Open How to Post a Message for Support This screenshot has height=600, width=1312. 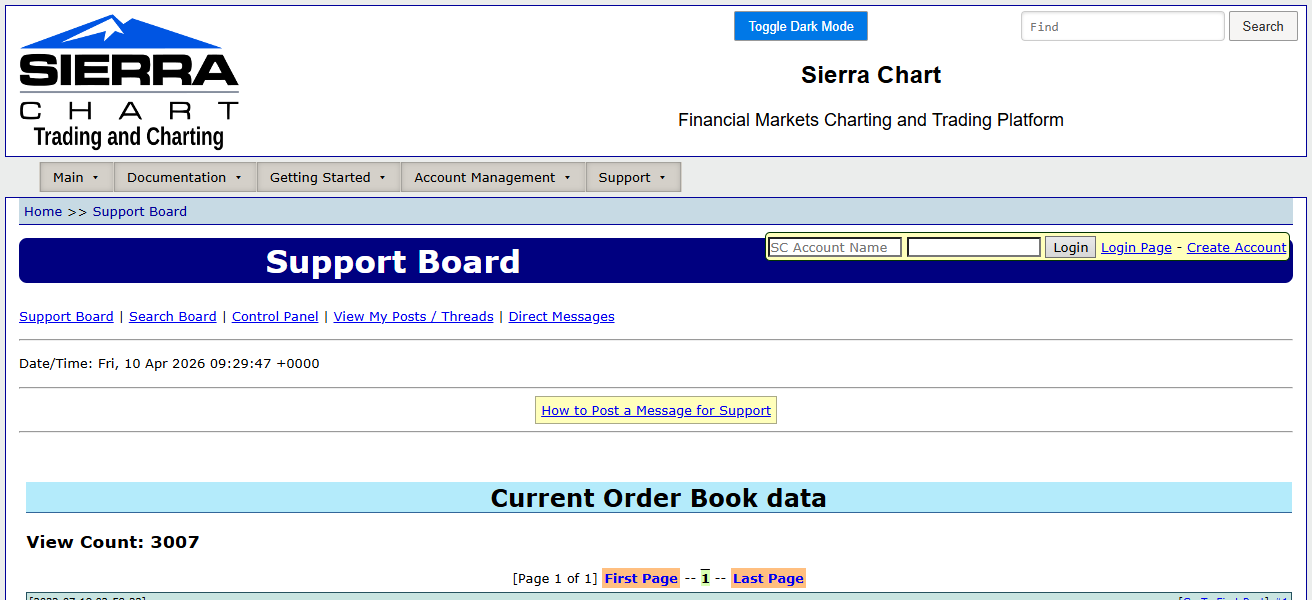coord(655,410)
